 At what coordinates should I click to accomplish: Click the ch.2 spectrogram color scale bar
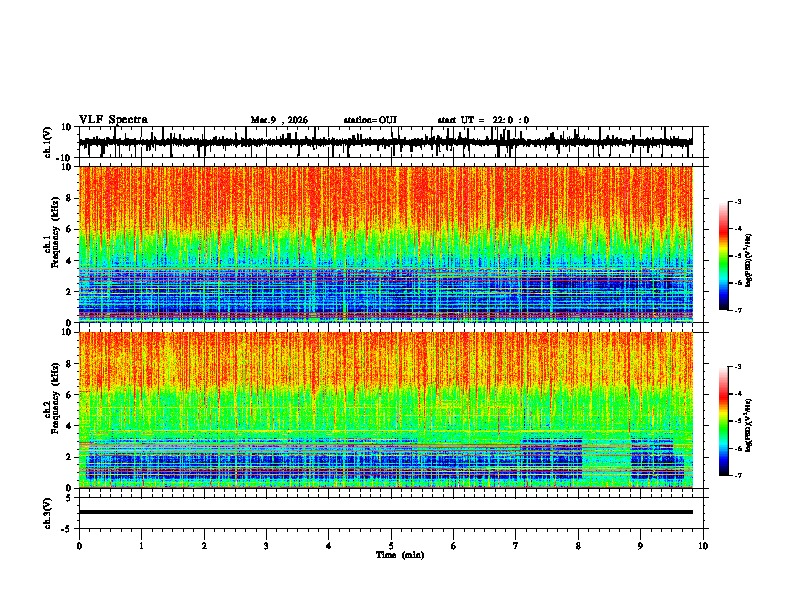click(724, 421)
